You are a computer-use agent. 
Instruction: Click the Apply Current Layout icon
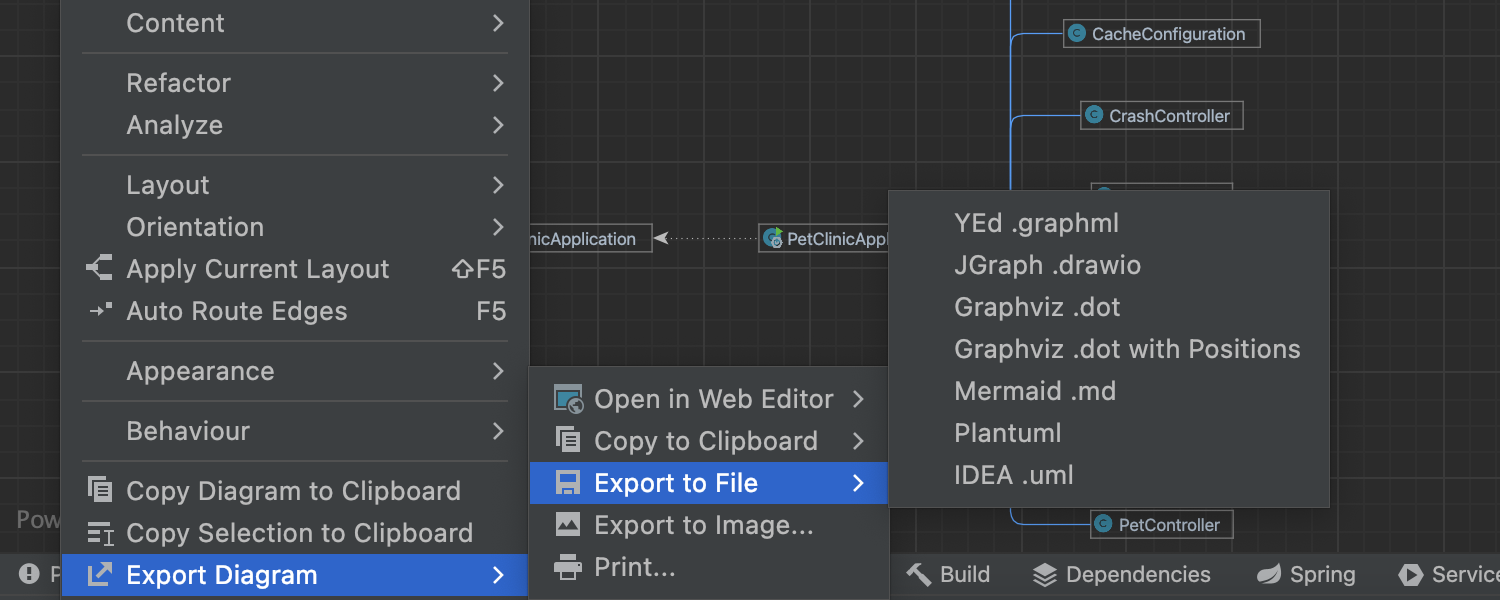coord(99,269)
